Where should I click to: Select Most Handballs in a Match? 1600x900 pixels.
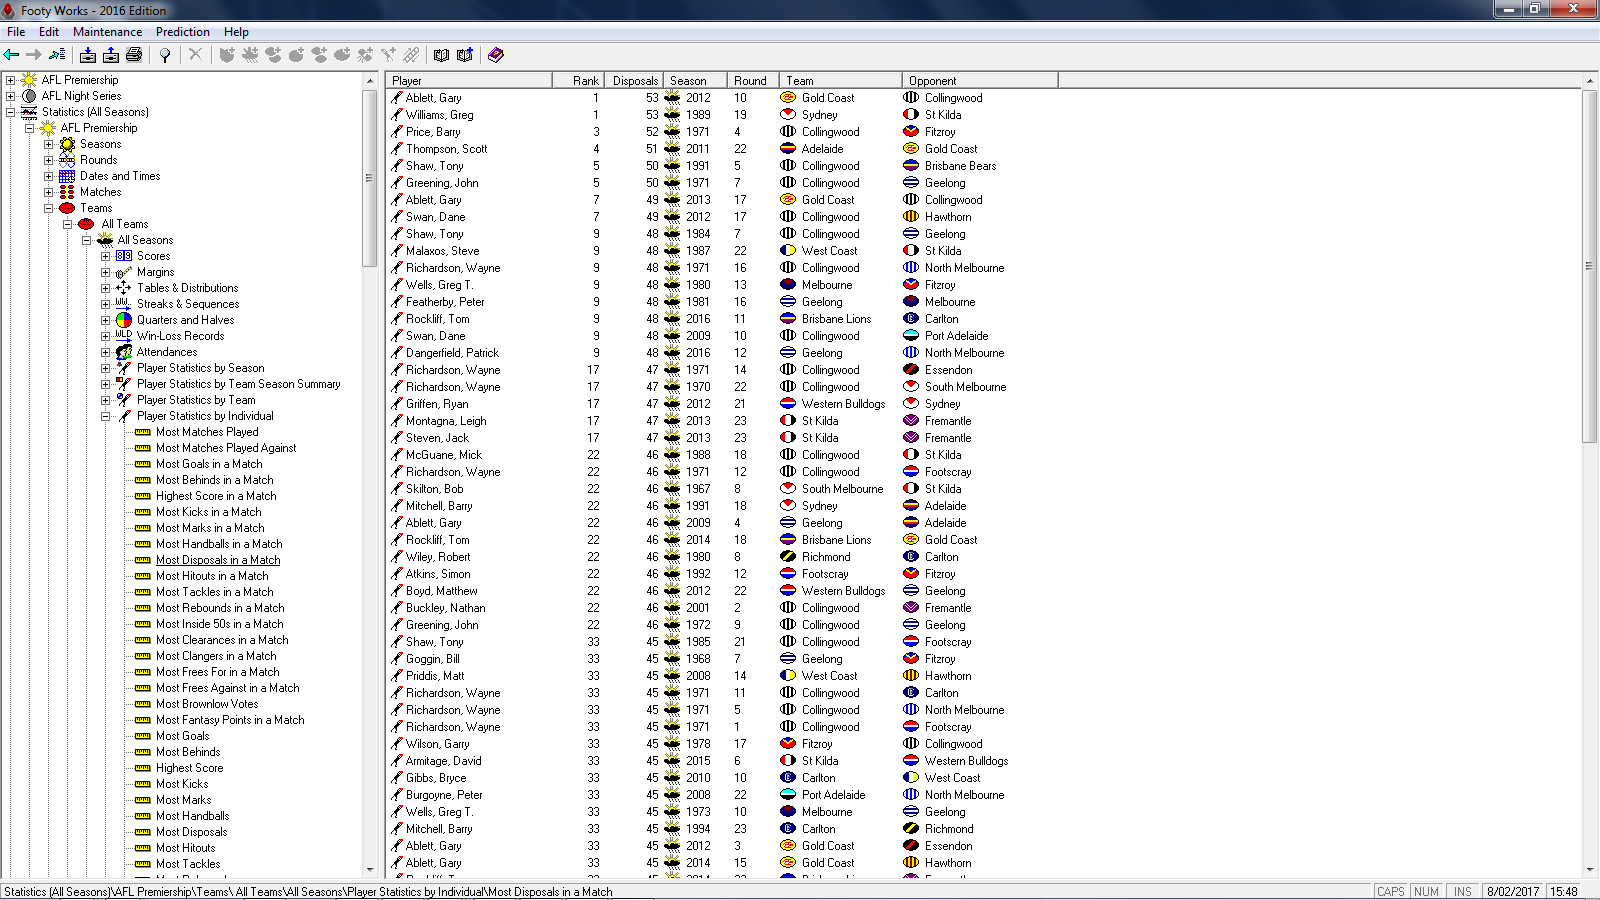(x=219, y=544)
